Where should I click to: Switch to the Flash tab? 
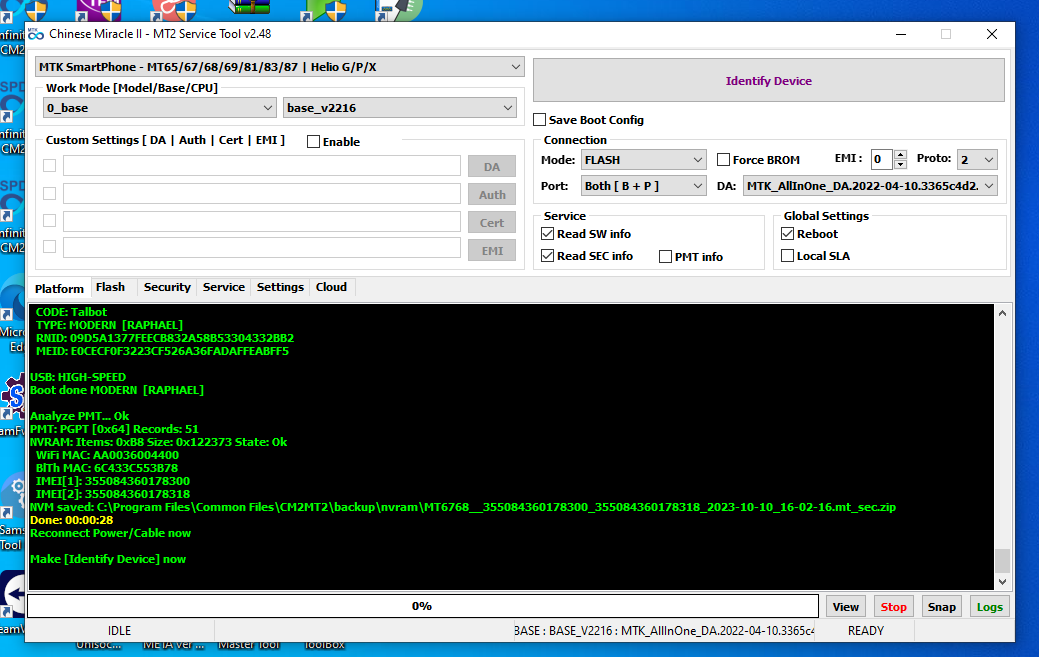pos(110,287)
